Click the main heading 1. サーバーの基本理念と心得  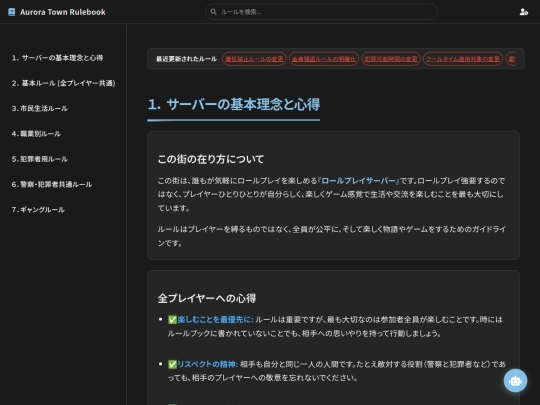(234, 104)
